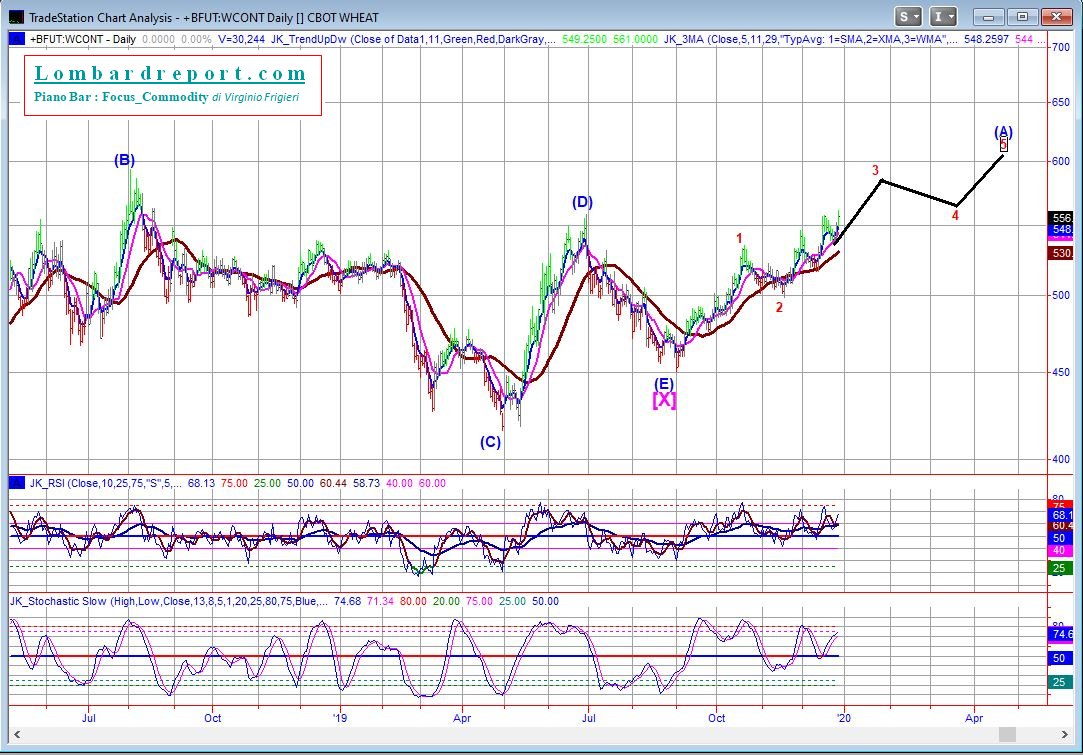This screenshot has width=1083, height=755.
Task: Click the blue icon beside JK_RSI label
Action: (16, 483)
